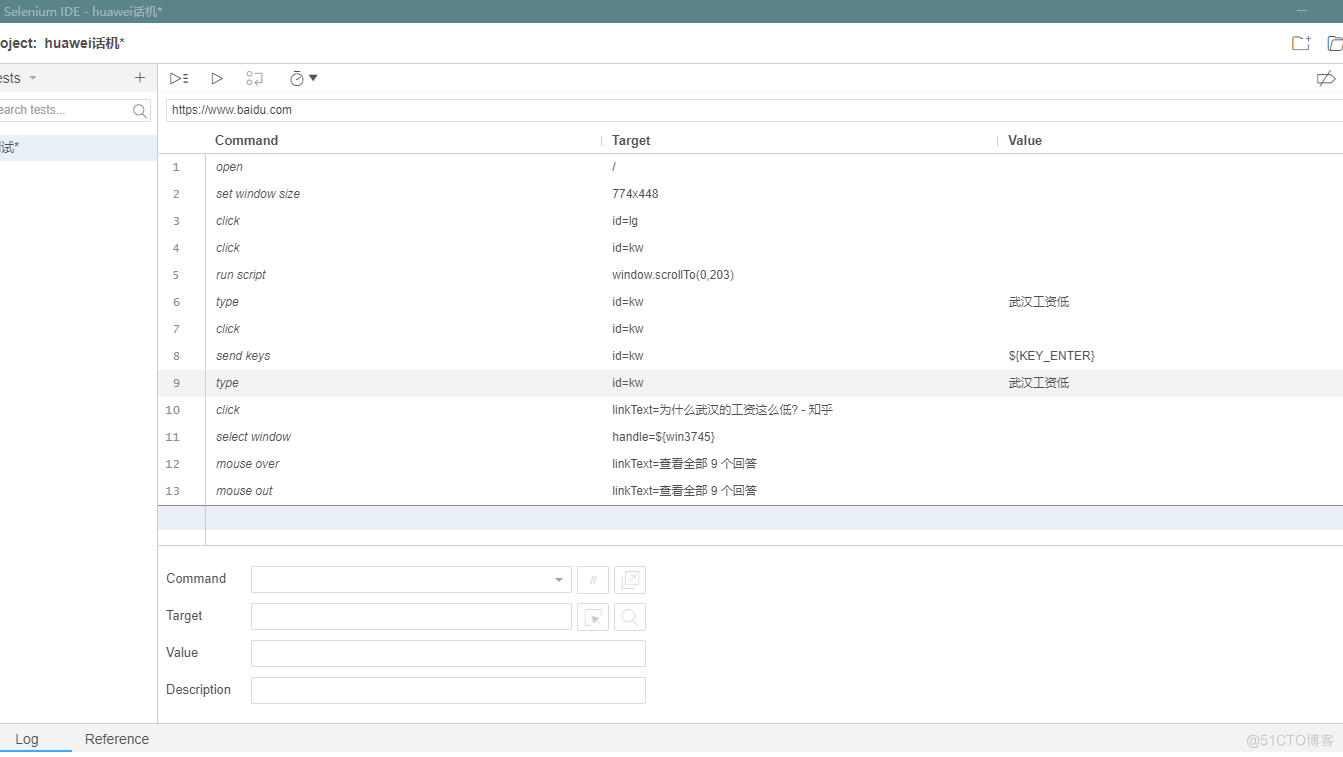
Task: Toggle the disable breakpoints icon
Action: click(x=1326, y=78)
